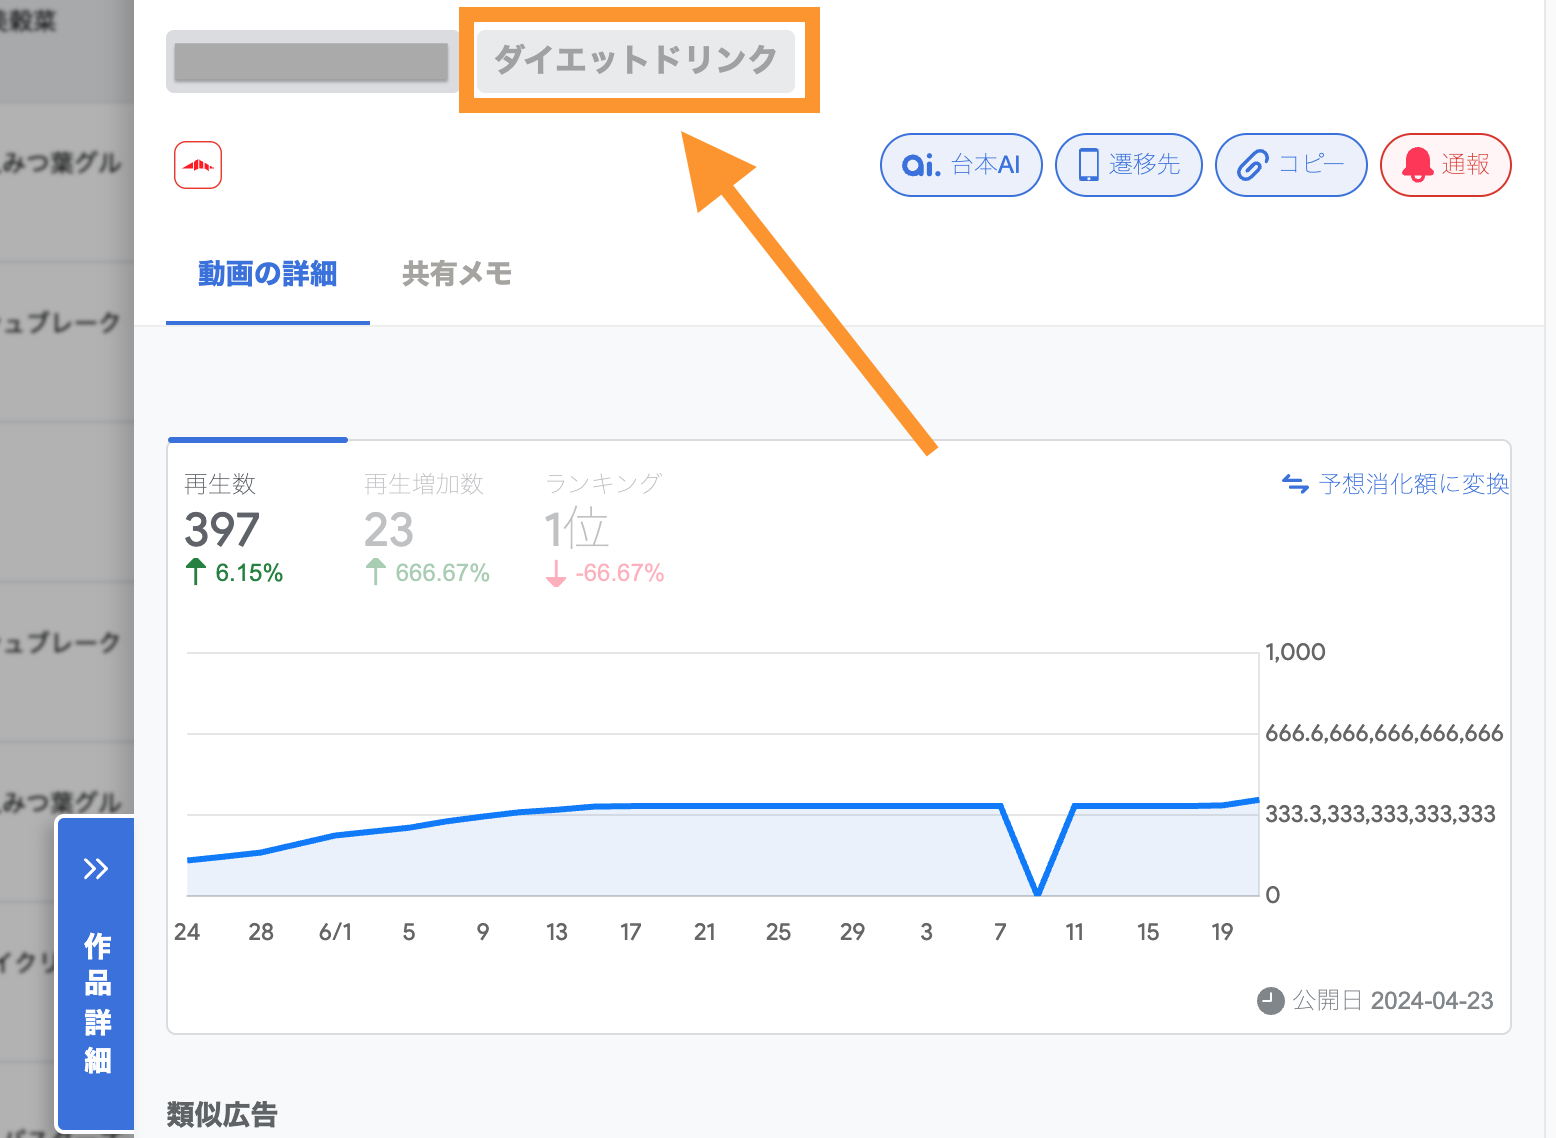This screenshot has height=1138, width=1556.
Task: Click the grayed-out tag beside ダイエットドリンク
Action: pyautogui.click(x=311, y=61)
